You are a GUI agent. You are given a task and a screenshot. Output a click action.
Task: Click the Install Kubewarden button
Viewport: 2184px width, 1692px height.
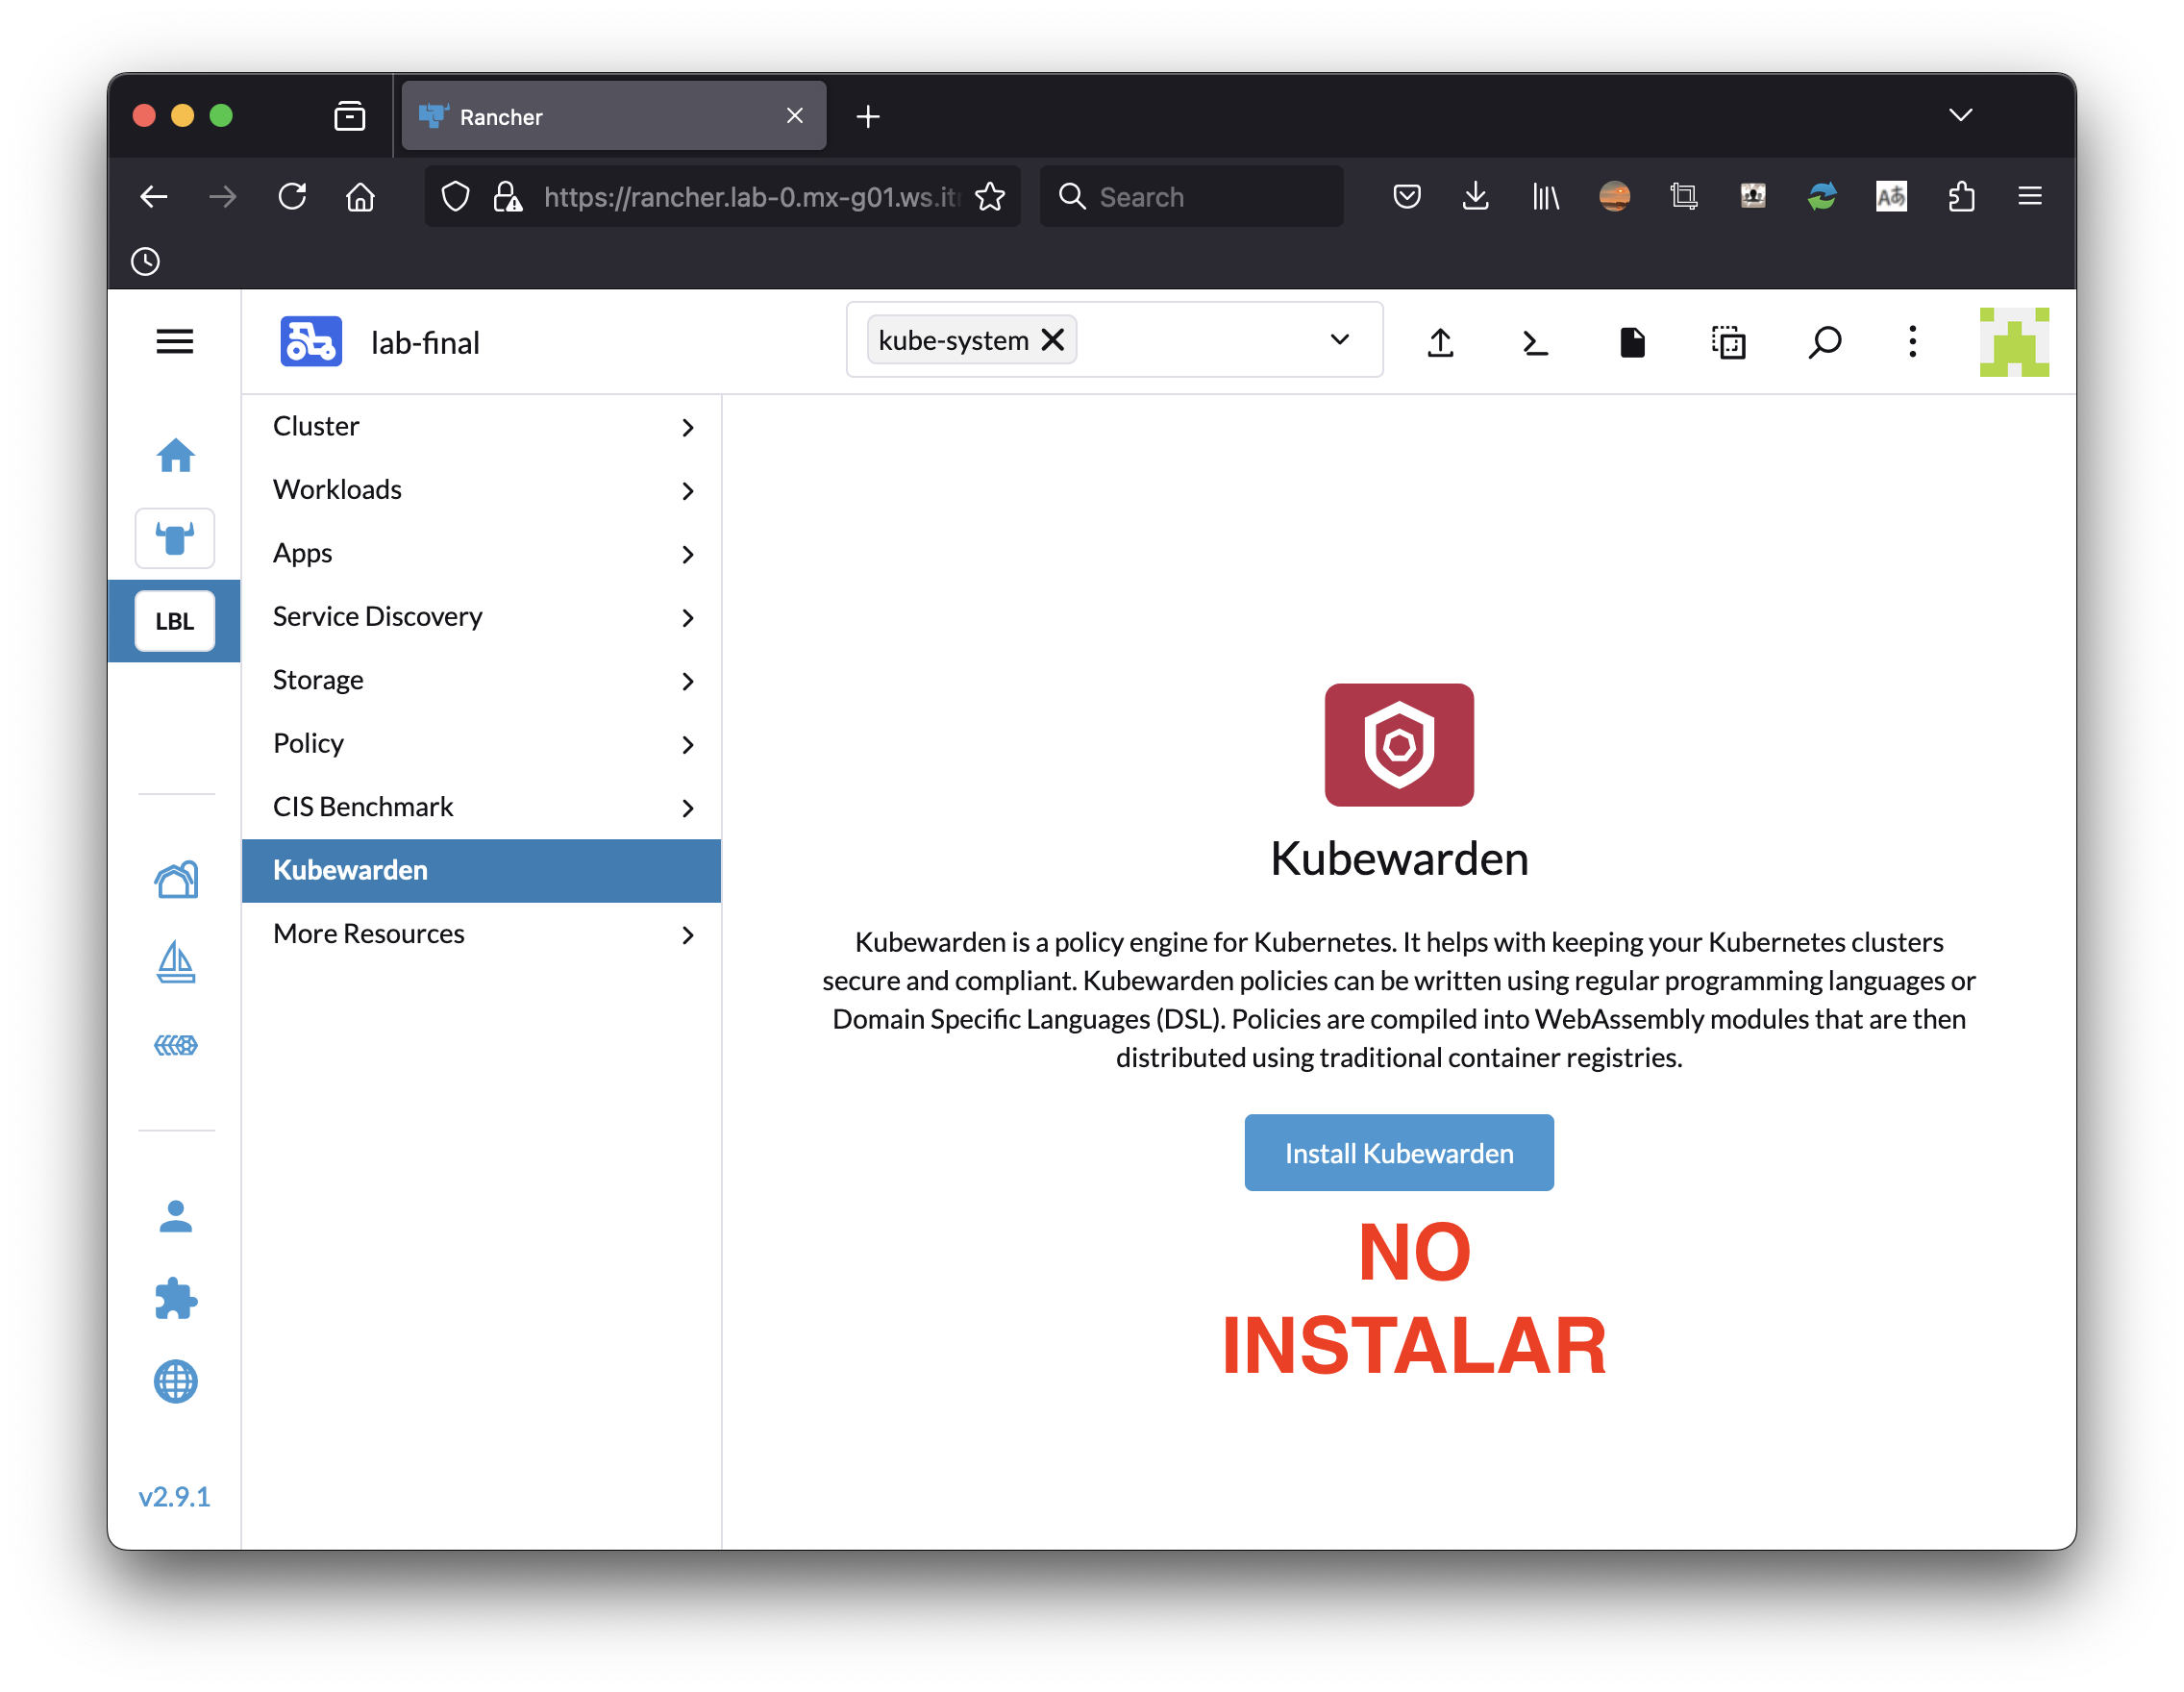[x=1399, y=1153]
